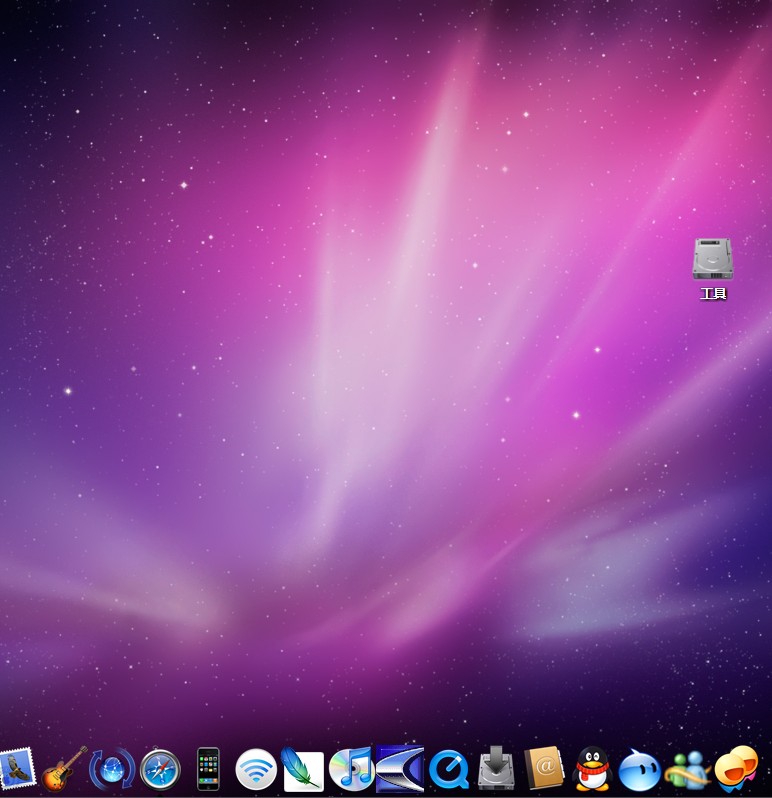This screenshot has height=798, width=772.
Task: Launch QuickTime Player blue Q icon
Action: [x=448, y=770]
